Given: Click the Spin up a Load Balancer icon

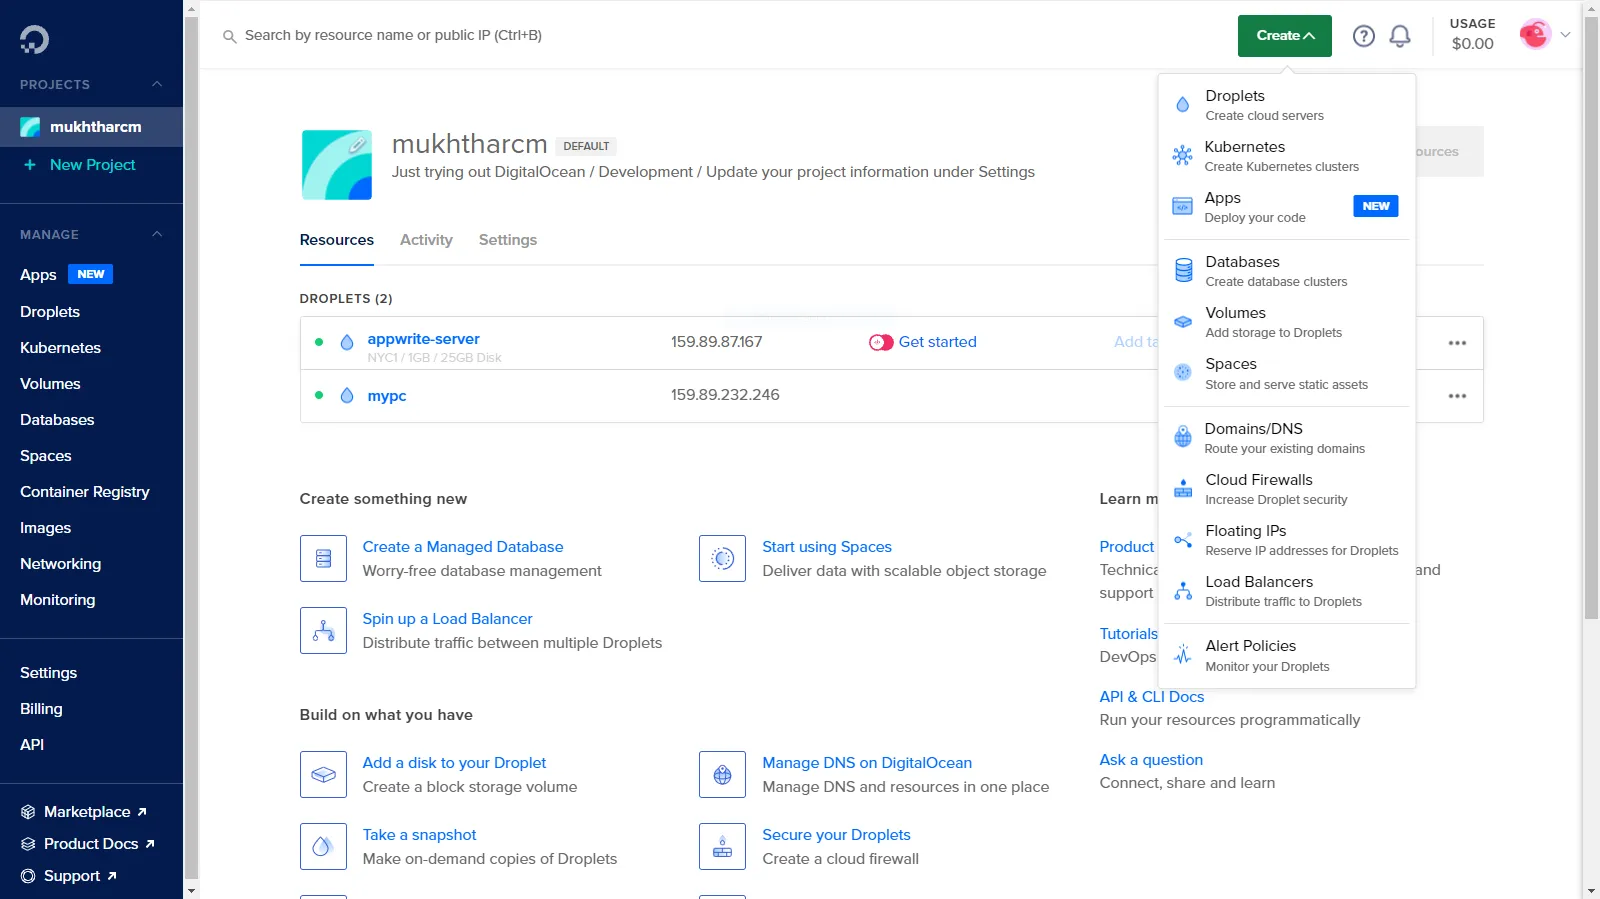Looking at the screenshot, I should click(x=323, y=630).
